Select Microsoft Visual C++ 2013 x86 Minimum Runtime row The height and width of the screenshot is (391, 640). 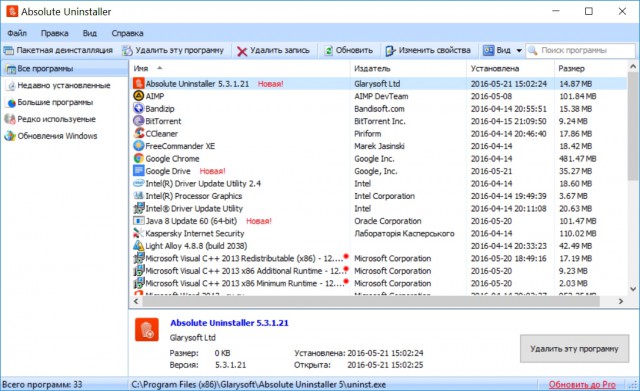(379, 283)
